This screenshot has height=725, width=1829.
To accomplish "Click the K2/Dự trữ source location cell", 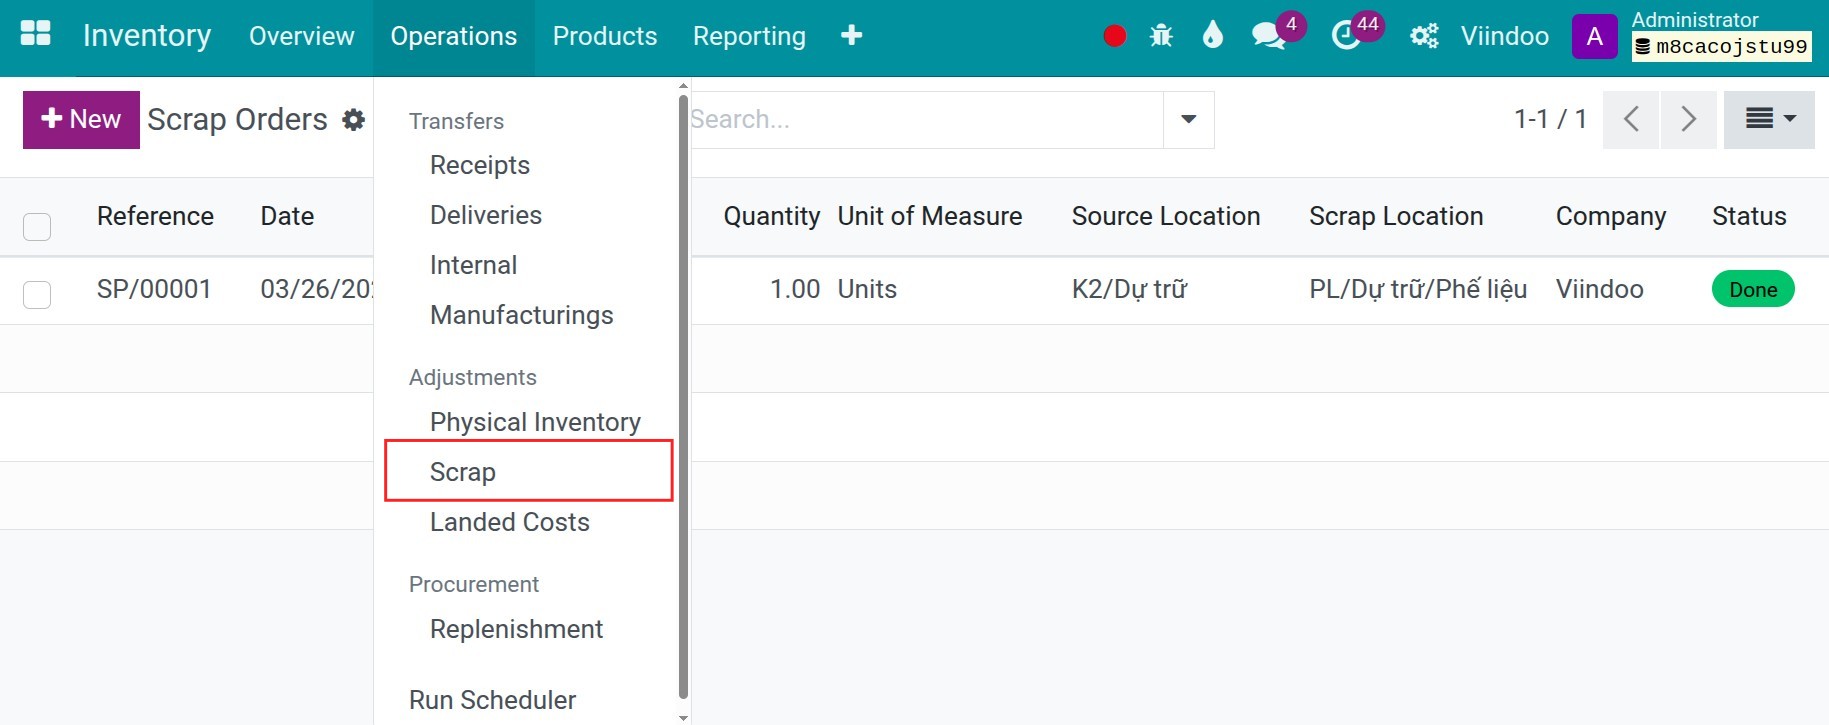I will point(1129,289).
